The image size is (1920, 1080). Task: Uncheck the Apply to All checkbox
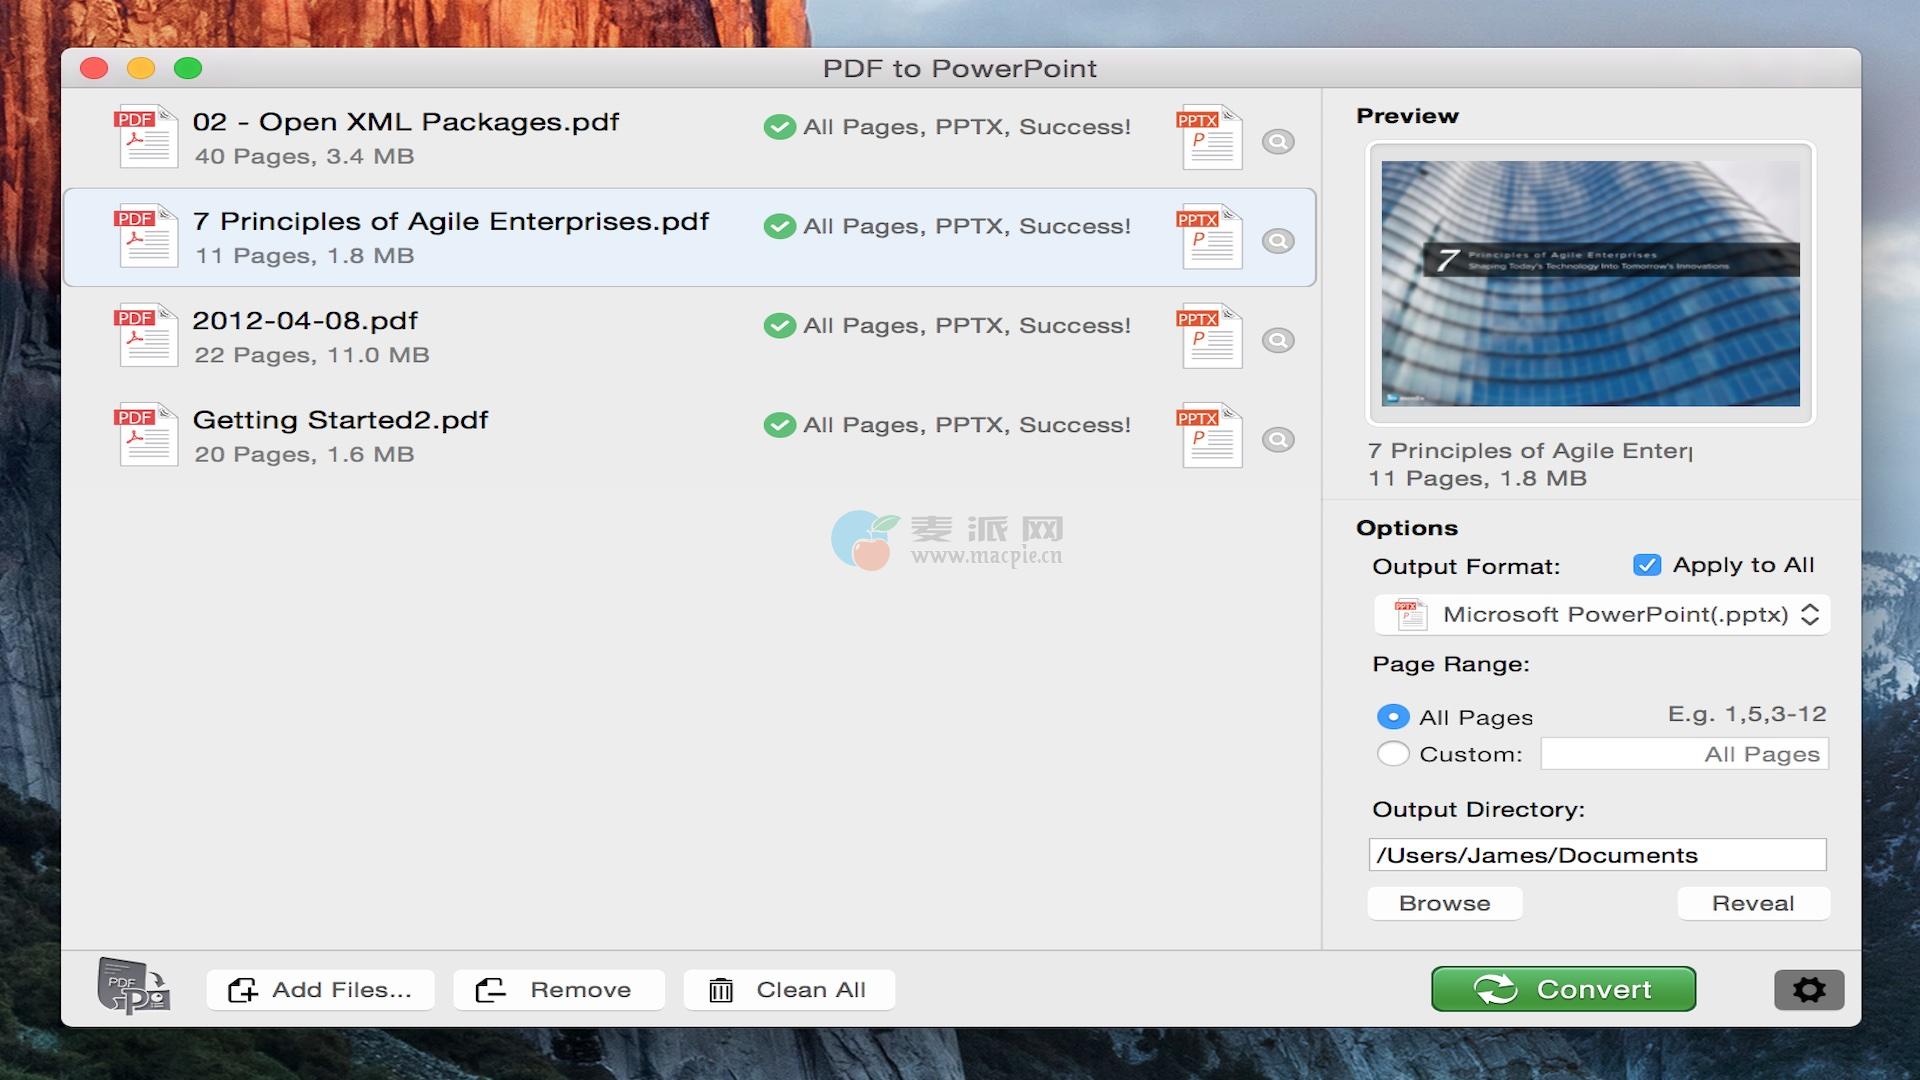(1646, 565)
